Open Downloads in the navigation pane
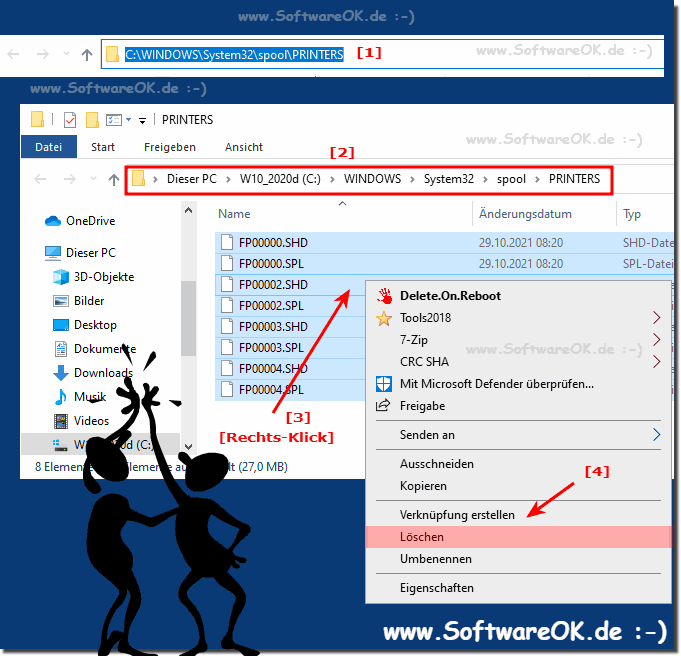Viewport: 681px width, 656px height. click(x=93, y=373)
